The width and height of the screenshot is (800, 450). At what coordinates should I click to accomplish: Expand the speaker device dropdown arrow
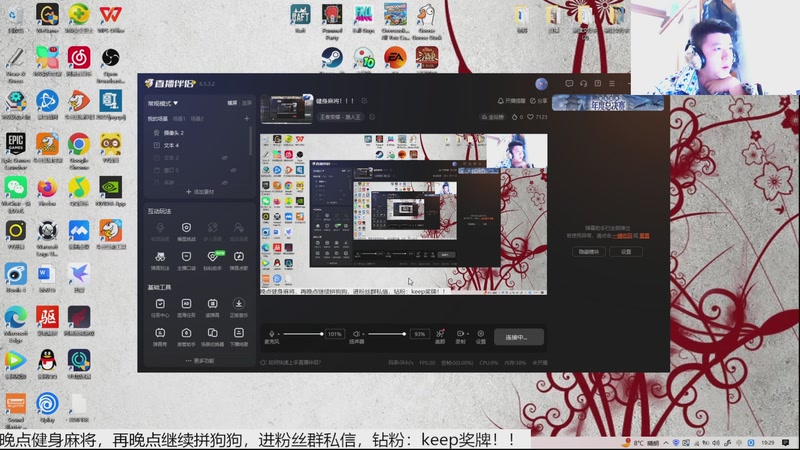(363, 334)
